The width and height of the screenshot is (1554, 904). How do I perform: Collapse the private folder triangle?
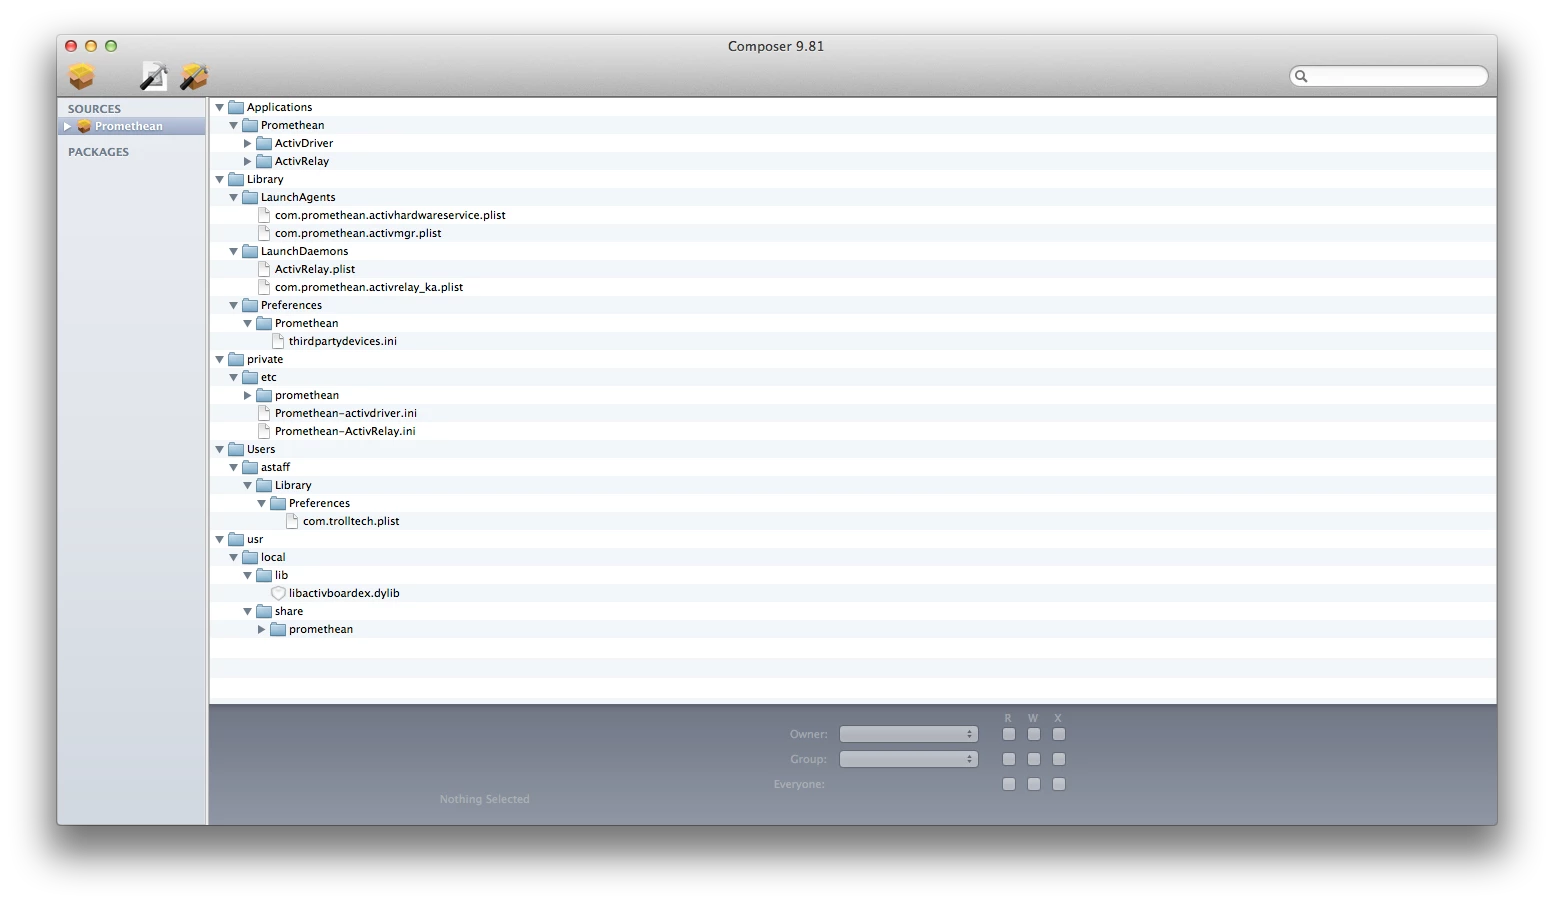pos(219,359)
